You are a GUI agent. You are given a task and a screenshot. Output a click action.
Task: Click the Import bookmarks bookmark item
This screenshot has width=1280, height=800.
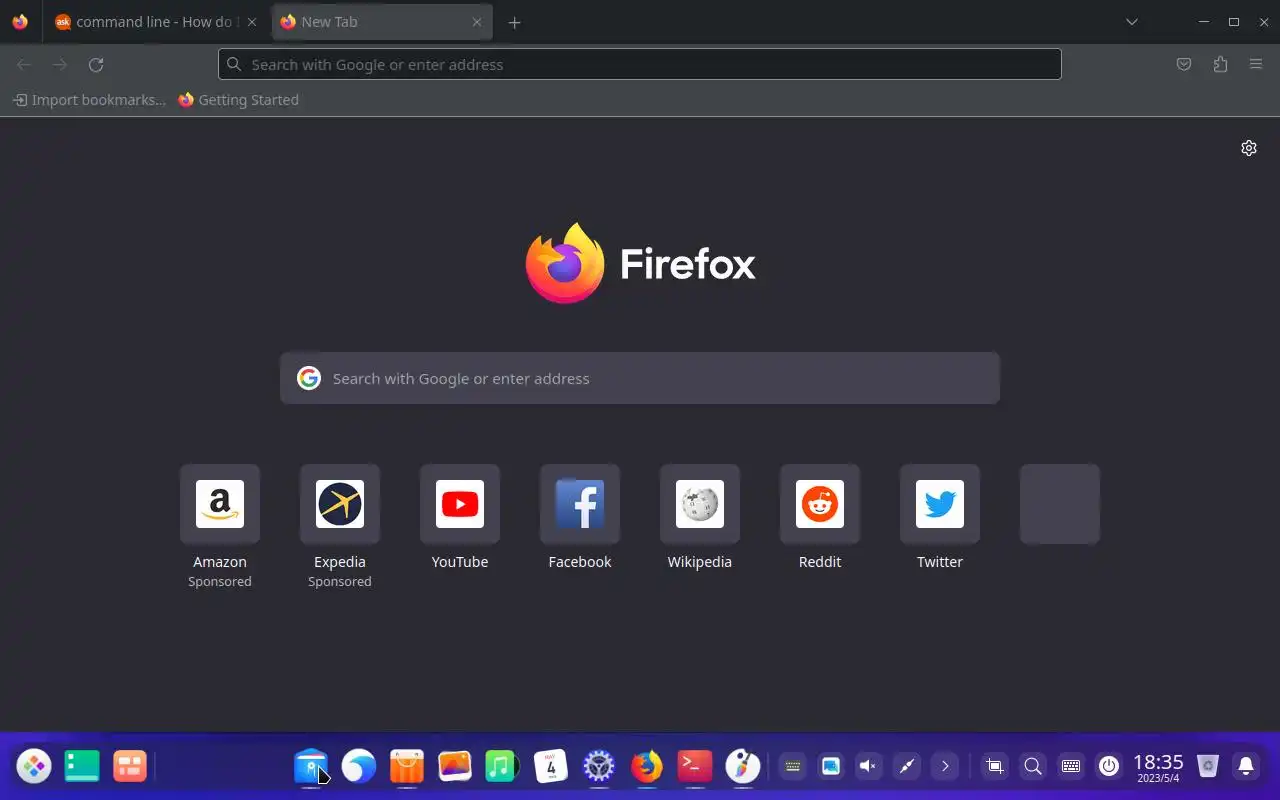tap(89, 100)
